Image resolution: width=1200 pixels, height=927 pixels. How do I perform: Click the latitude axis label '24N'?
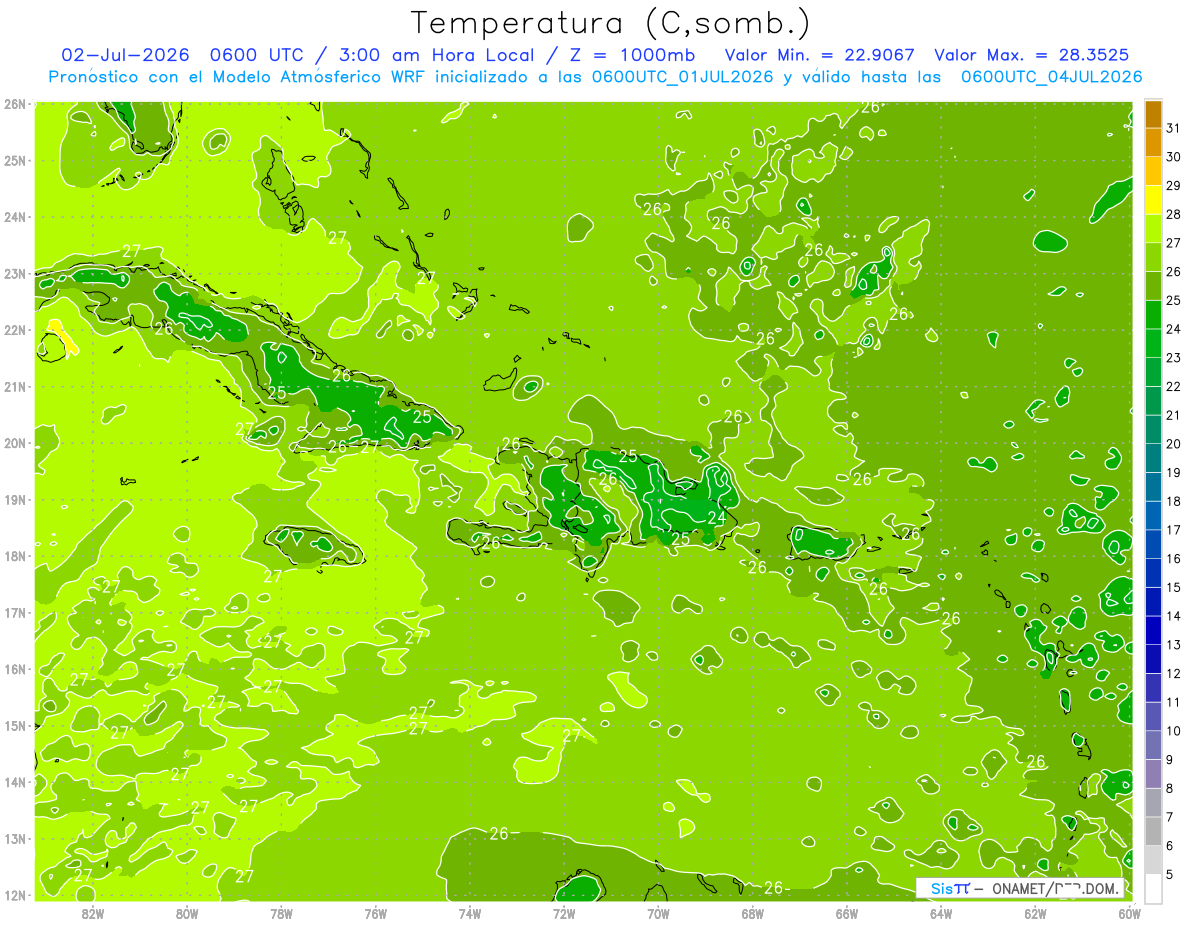click(14, 217)
